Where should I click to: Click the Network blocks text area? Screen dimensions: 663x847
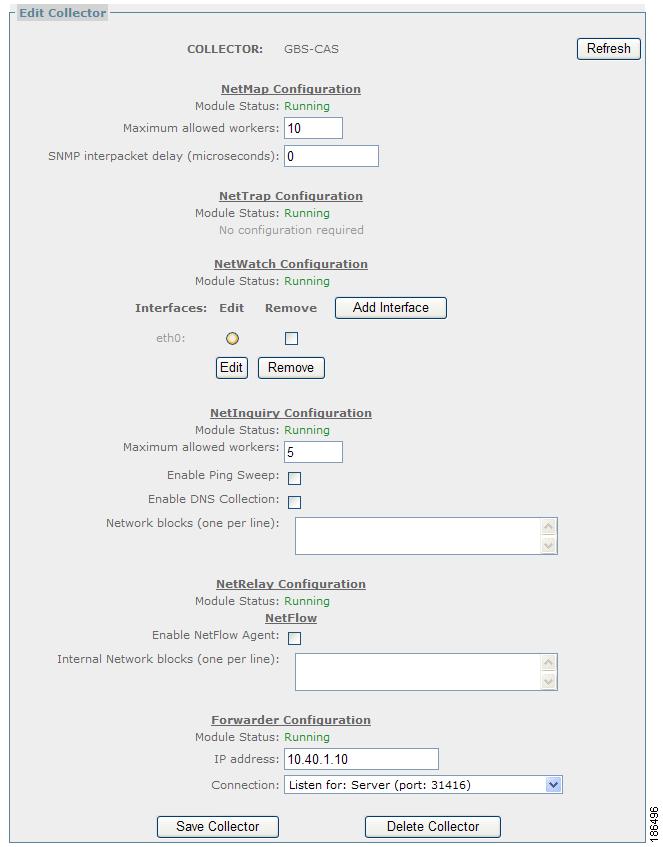tap(418, 535)
